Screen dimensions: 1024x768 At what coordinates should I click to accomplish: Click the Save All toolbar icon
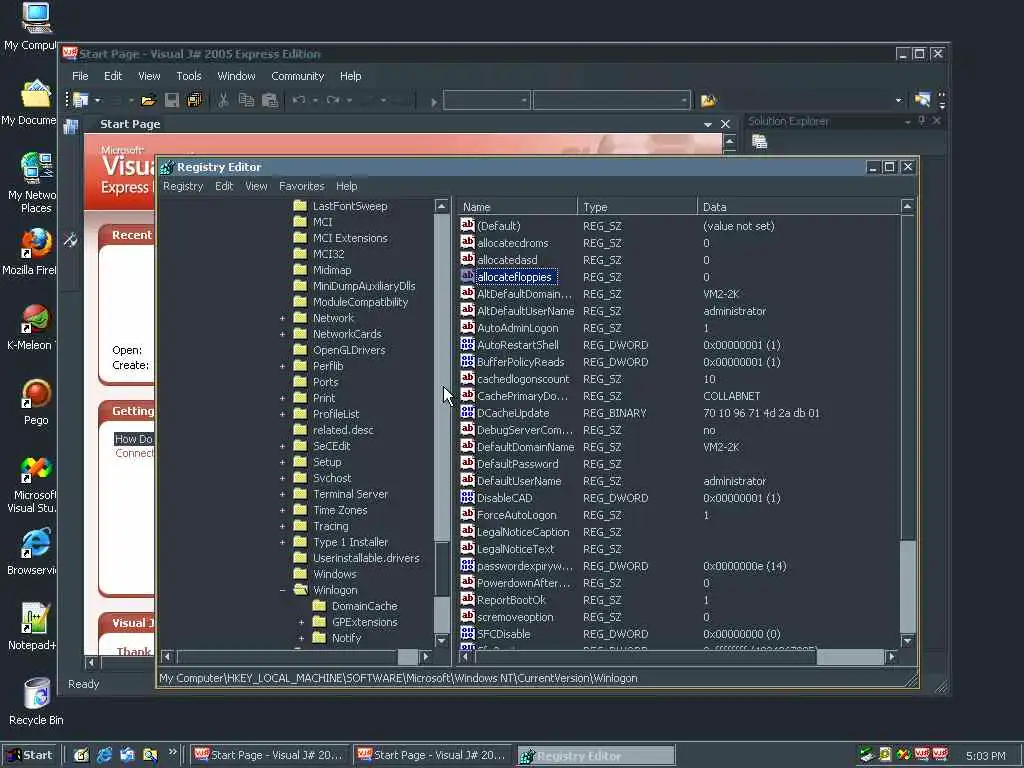point(195,100)
